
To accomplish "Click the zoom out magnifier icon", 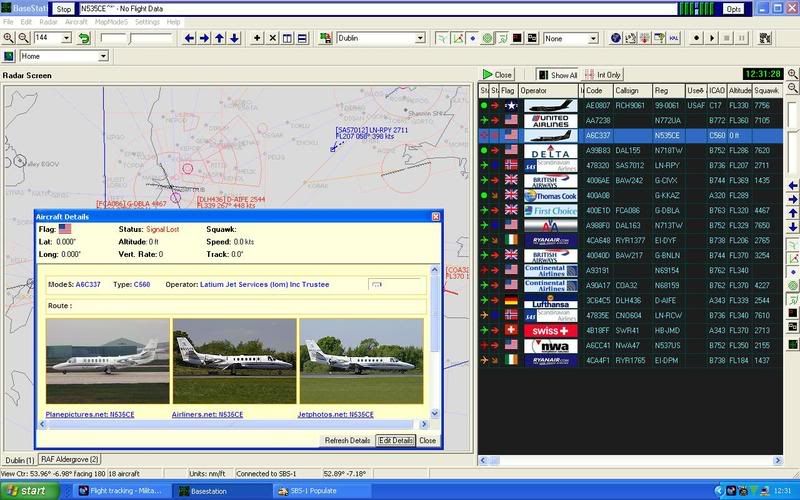I will pyautogui.click(x=23, y=38).
